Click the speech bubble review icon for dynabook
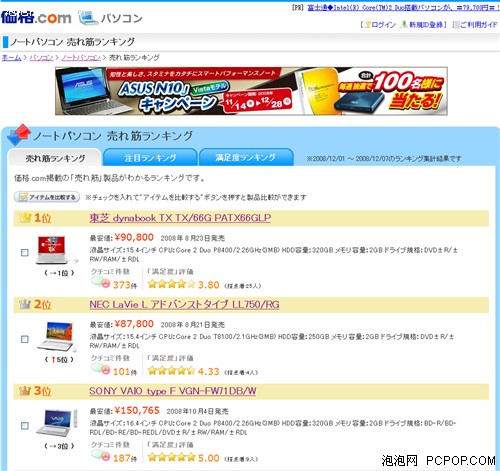 (100, 283)
